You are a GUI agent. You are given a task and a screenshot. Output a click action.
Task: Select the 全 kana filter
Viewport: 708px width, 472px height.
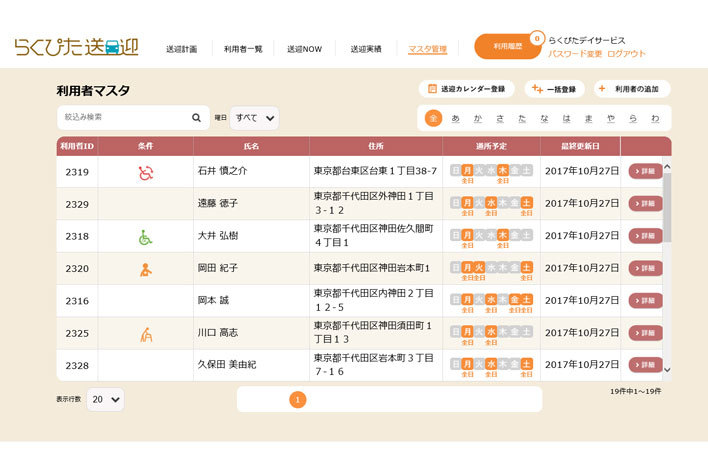coord(433,118)
